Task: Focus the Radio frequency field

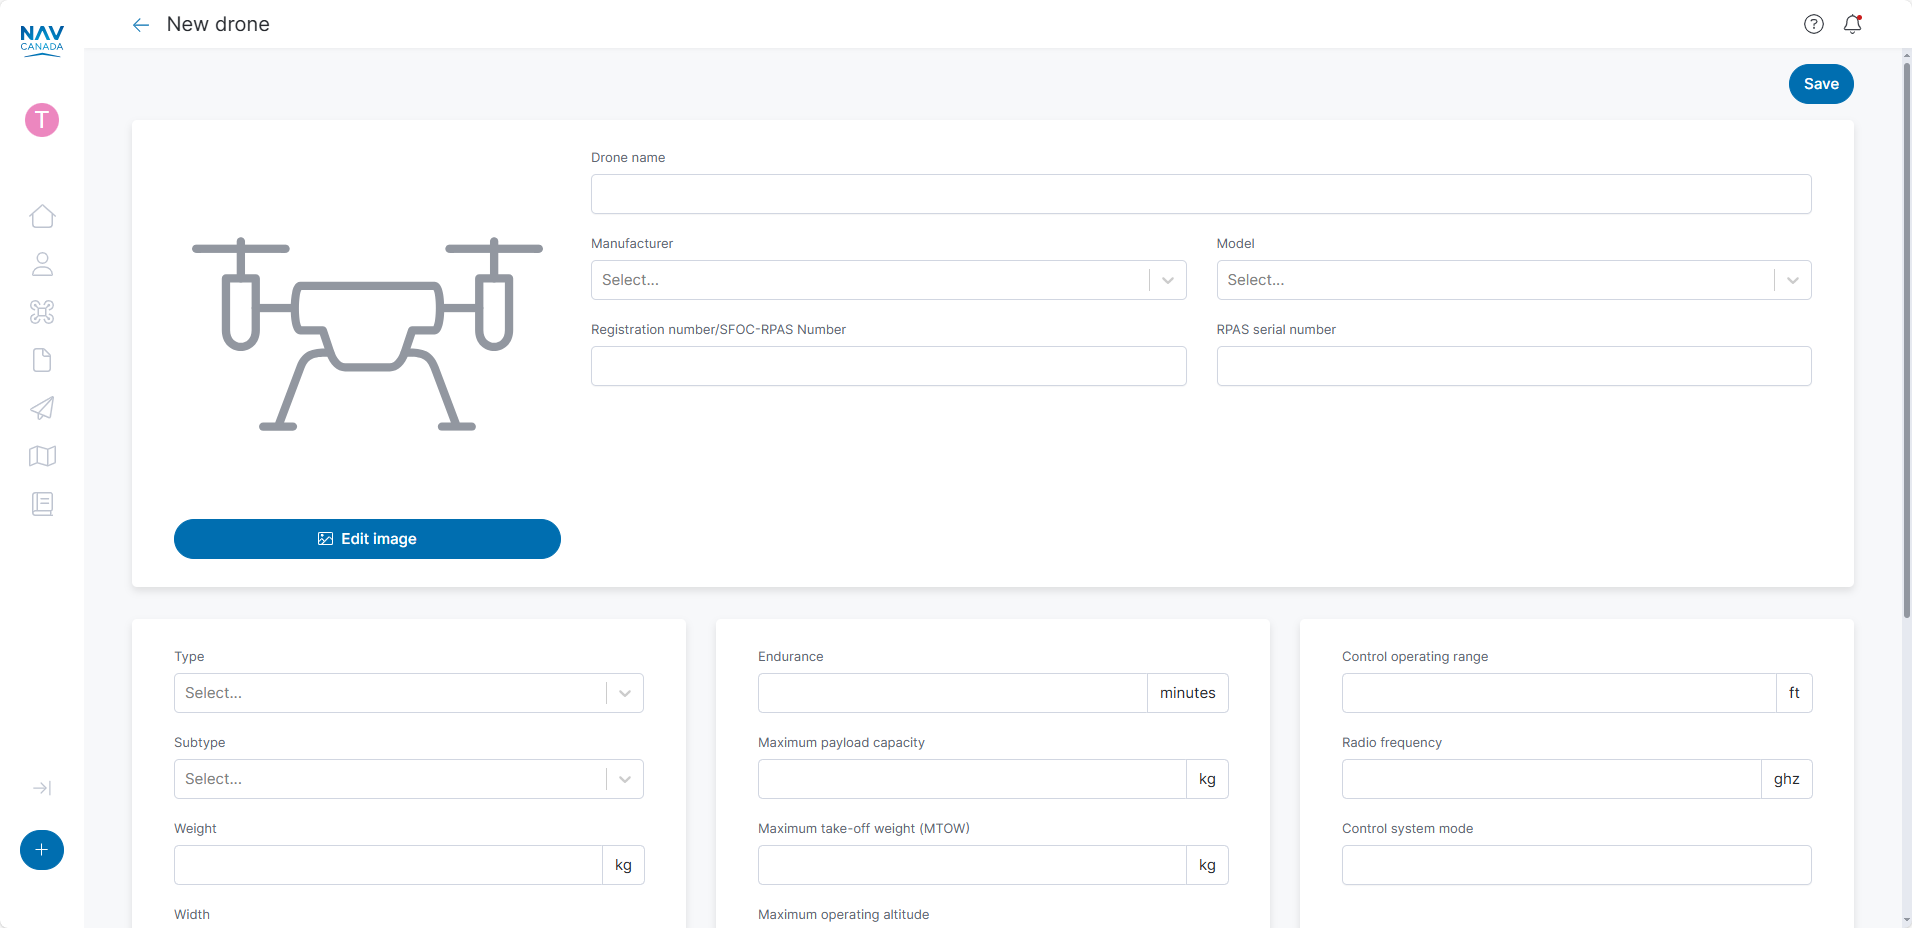Action: point(1552,779)
